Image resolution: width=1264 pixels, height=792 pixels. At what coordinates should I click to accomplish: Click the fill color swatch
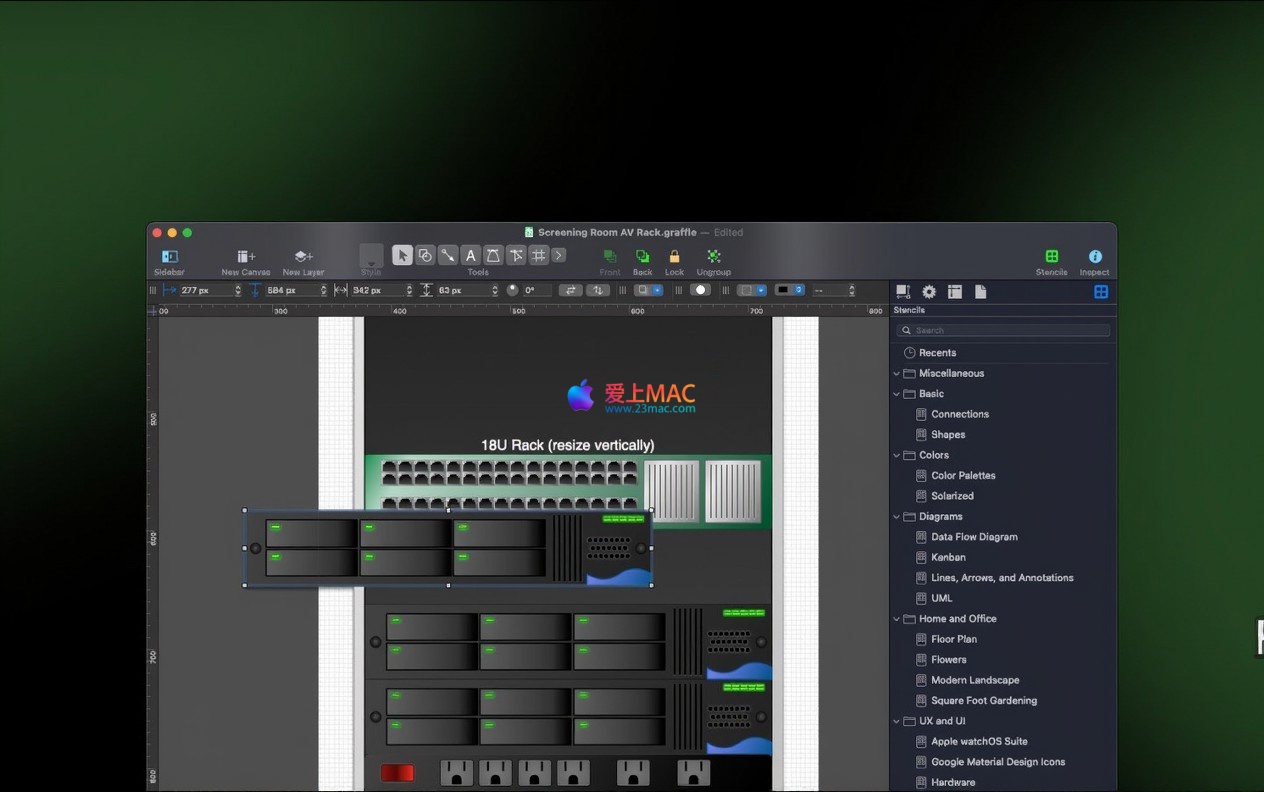(x=700, y=290)
